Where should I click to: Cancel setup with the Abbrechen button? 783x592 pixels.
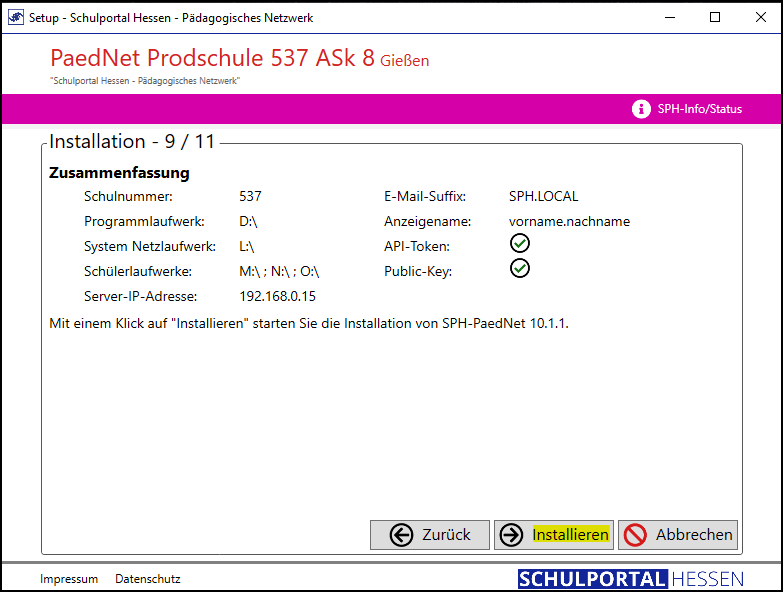coord(678,535)
